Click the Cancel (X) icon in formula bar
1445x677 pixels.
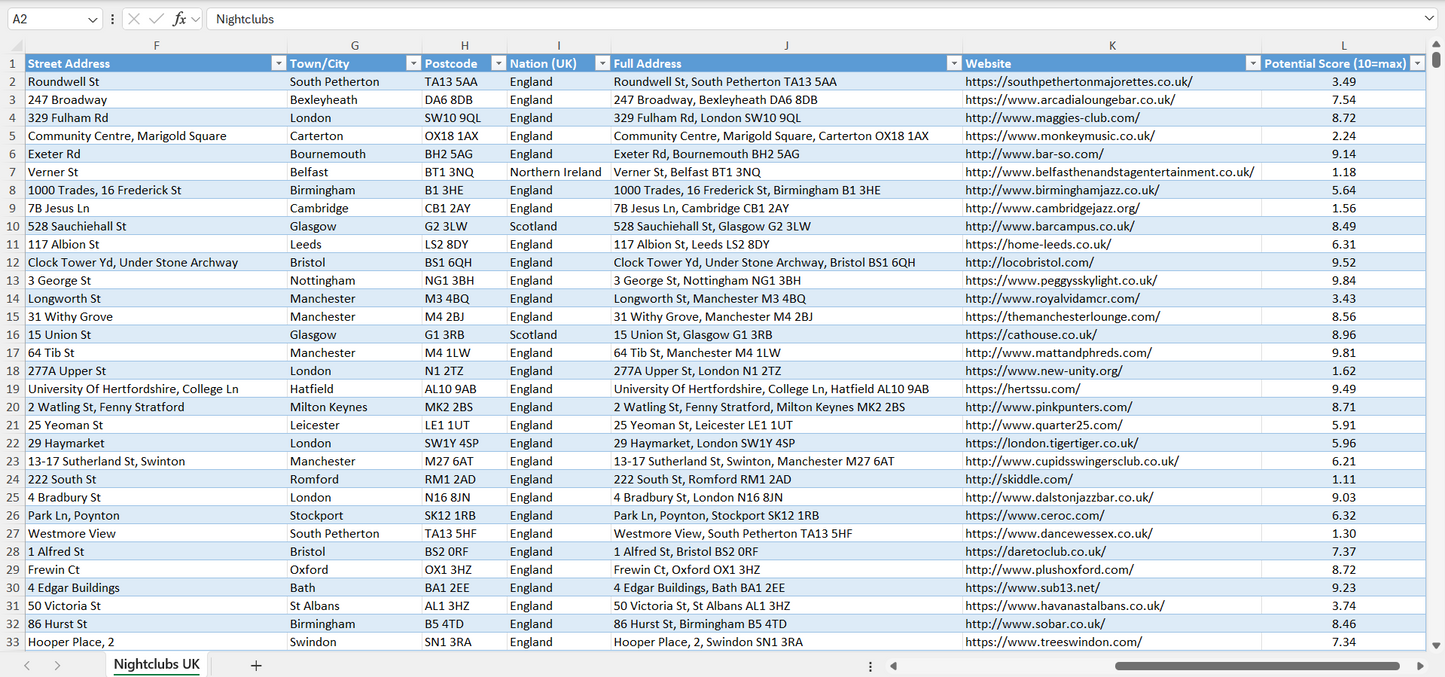[134, 18]
